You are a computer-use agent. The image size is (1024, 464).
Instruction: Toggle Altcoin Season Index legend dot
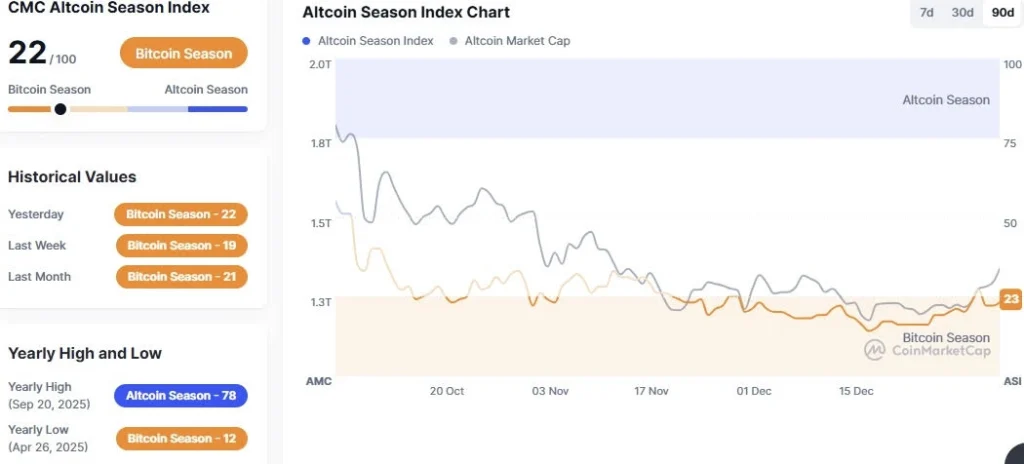[306, 41]
